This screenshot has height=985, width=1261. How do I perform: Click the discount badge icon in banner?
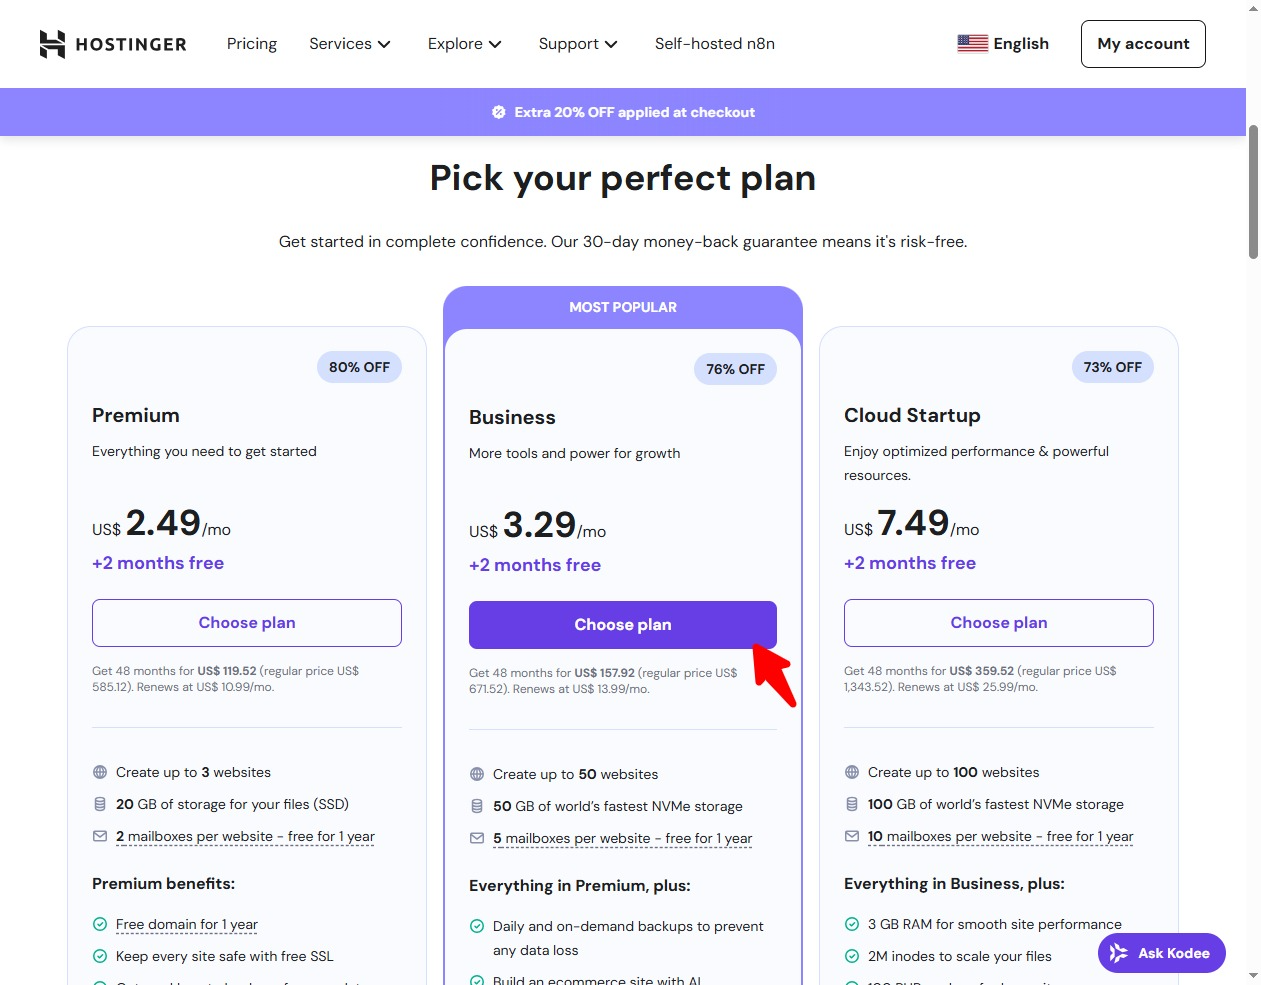[x=499, y=112]
